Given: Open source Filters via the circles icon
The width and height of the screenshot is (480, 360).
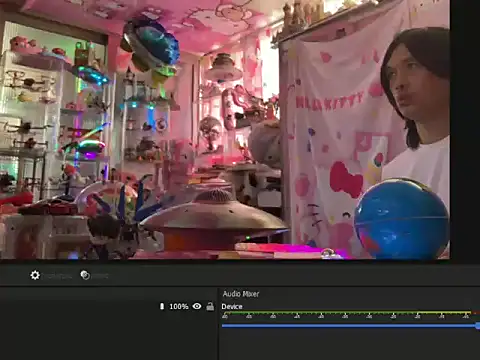Looking at the screenshot, I should click(85, 275).
